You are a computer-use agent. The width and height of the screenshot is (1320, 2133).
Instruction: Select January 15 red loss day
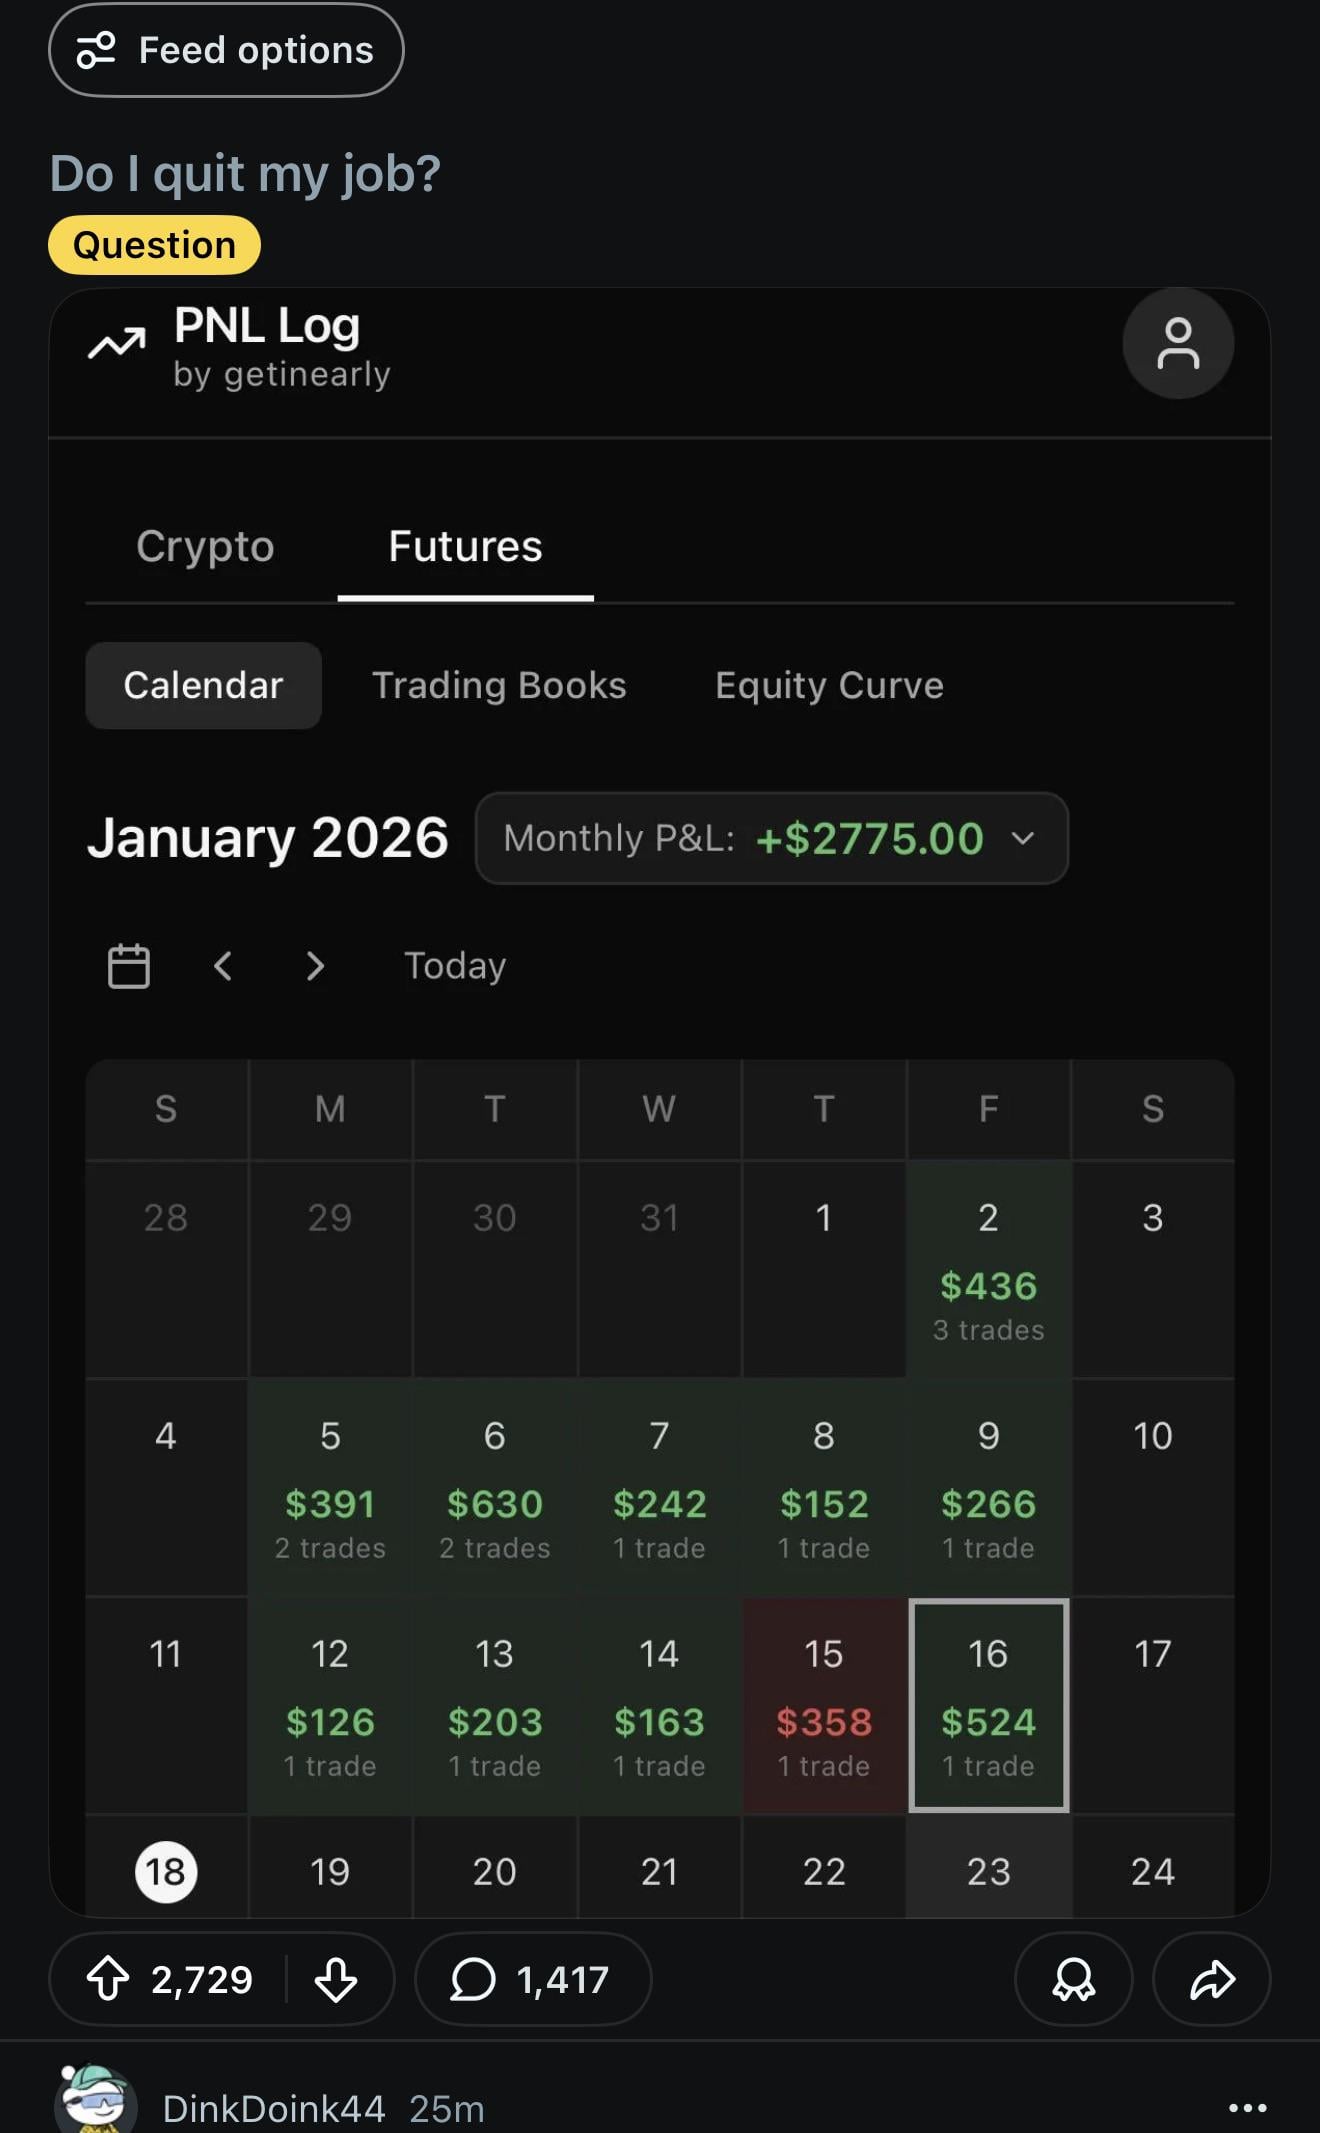(x=824, y=1705)
